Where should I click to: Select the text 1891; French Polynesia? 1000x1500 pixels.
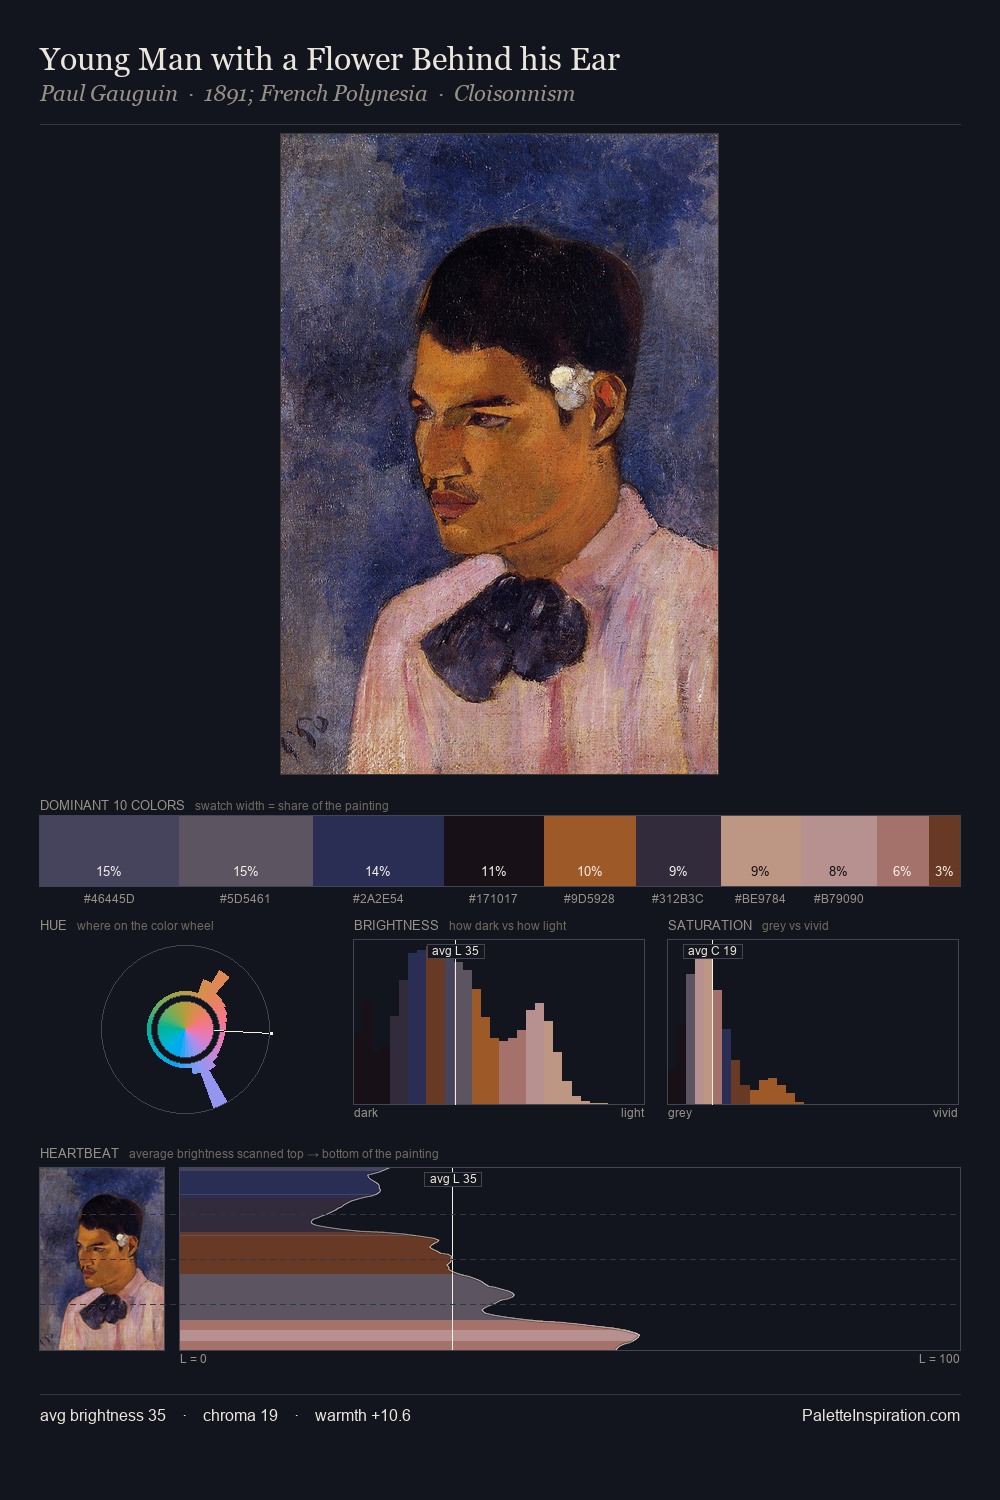(315, 94)
